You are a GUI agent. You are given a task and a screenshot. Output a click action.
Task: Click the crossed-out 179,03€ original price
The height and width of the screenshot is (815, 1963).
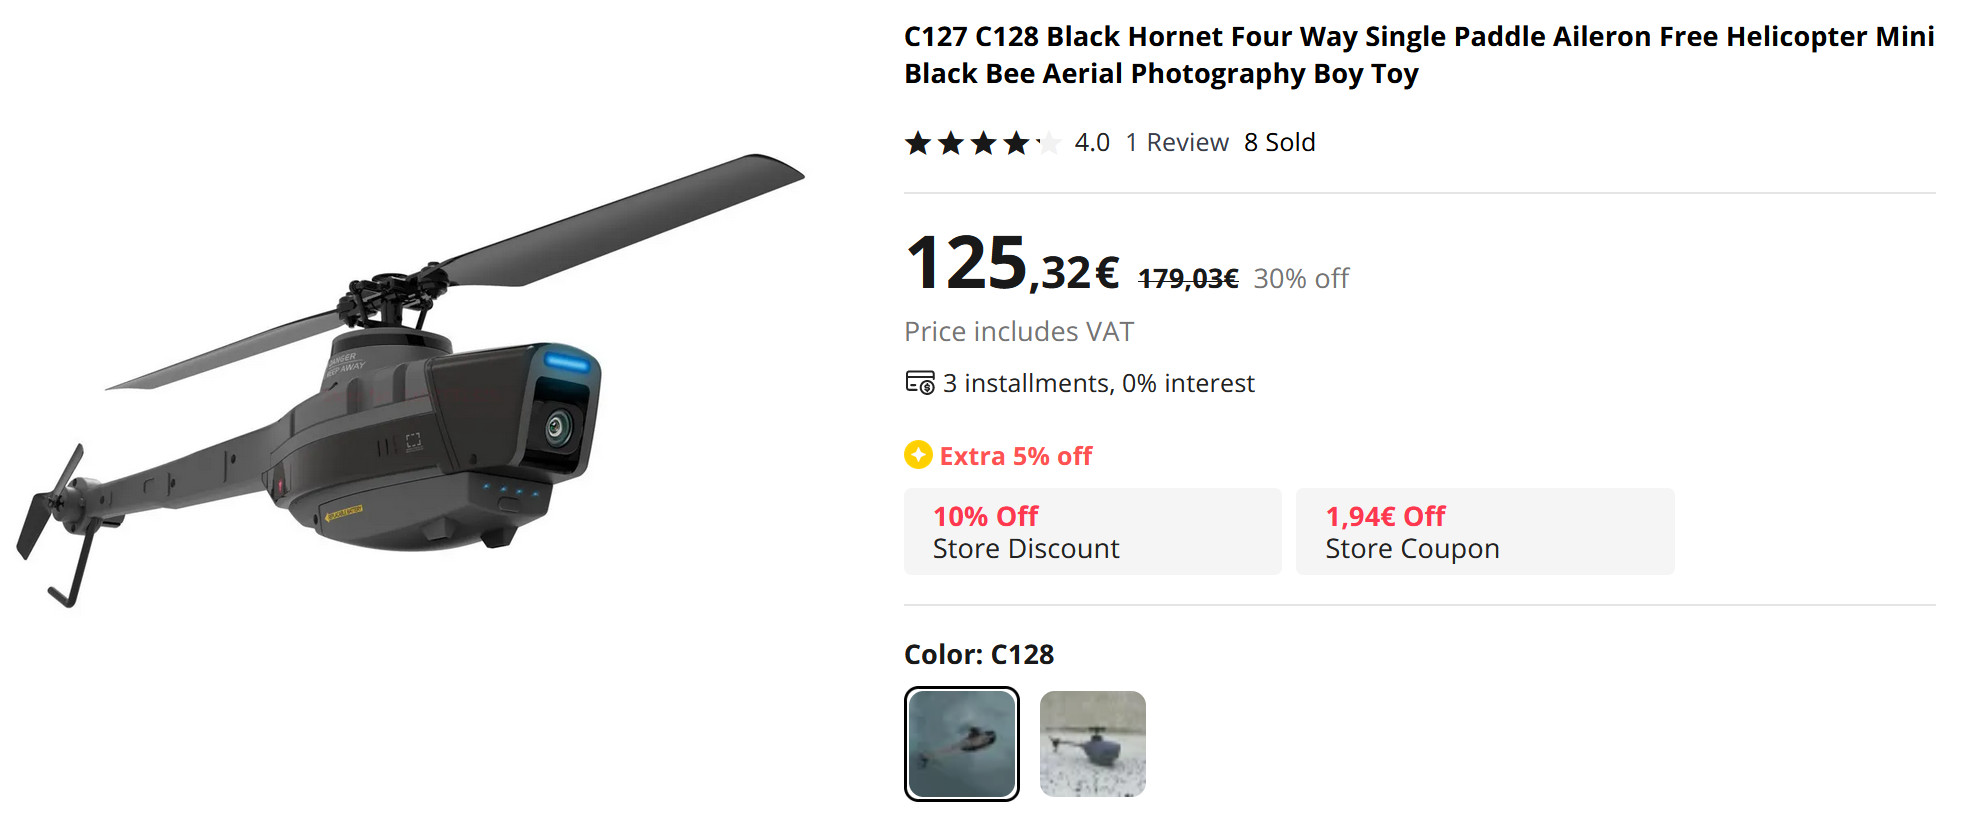1188,279
